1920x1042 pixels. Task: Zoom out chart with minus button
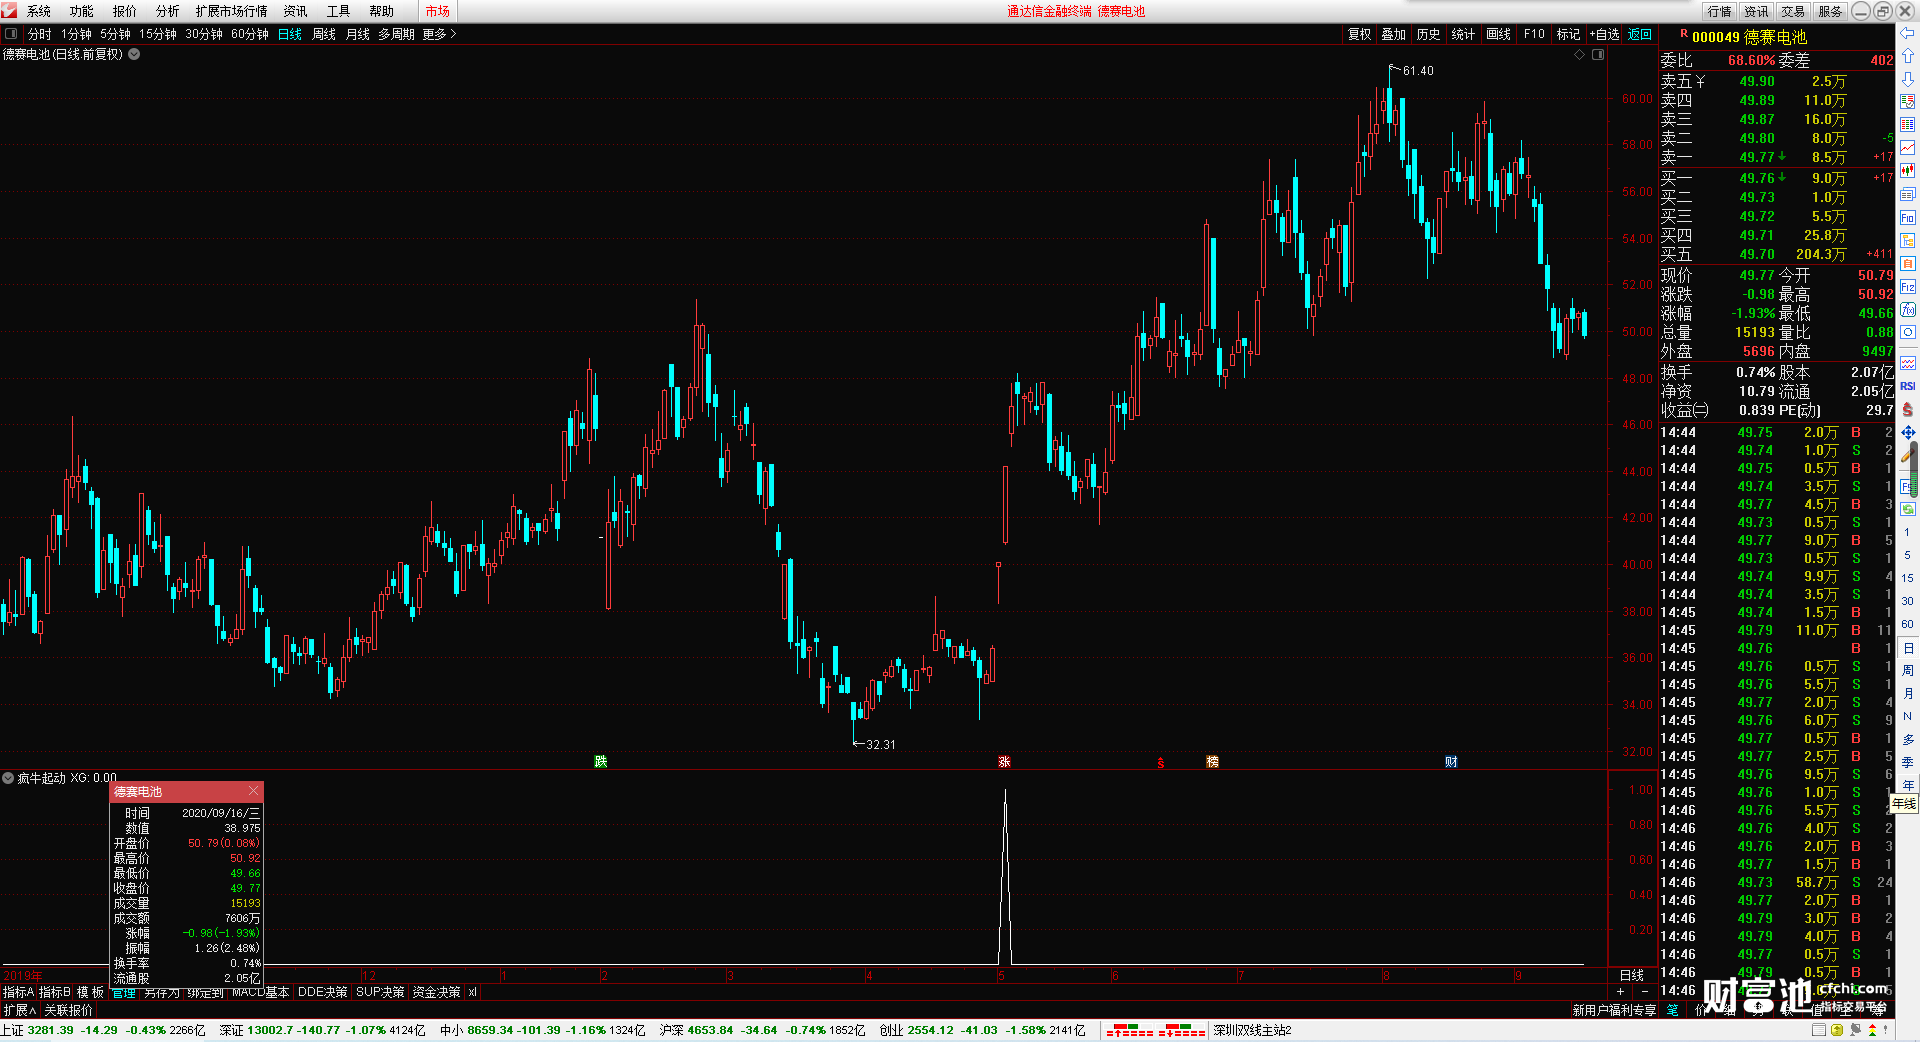pos(1645,992)
